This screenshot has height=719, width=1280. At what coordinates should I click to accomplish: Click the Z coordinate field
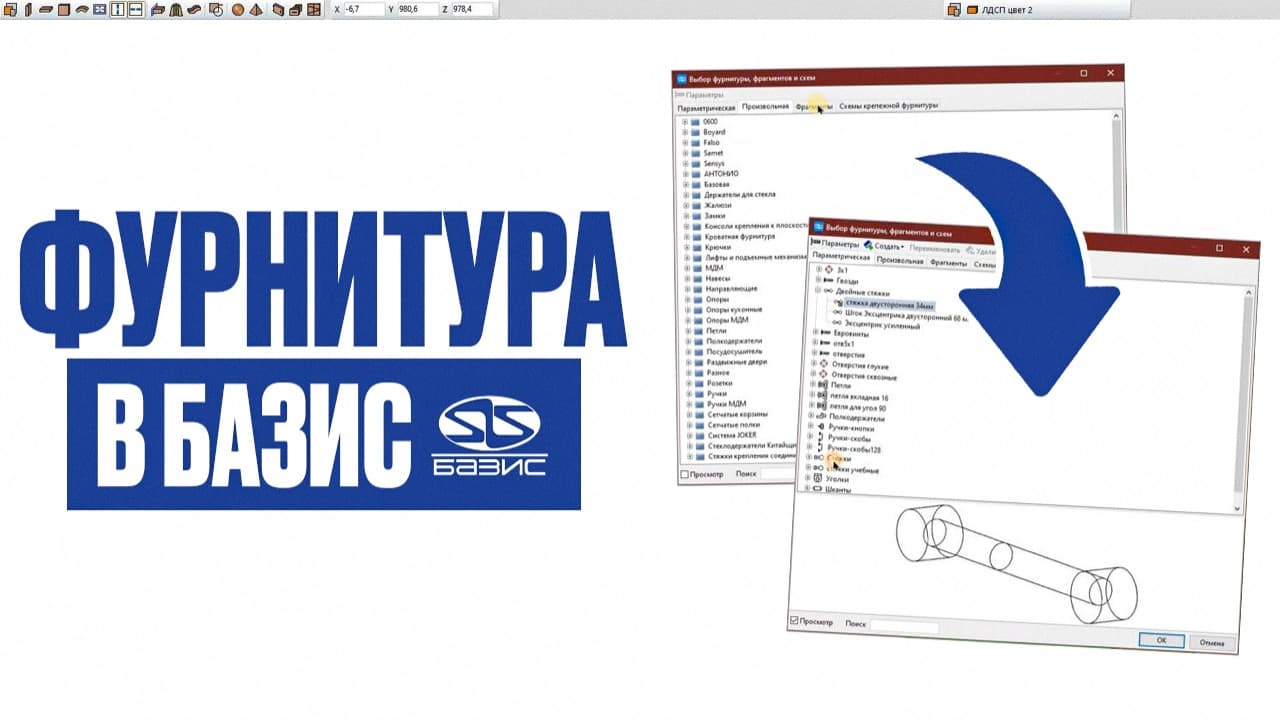coord(473,9)
